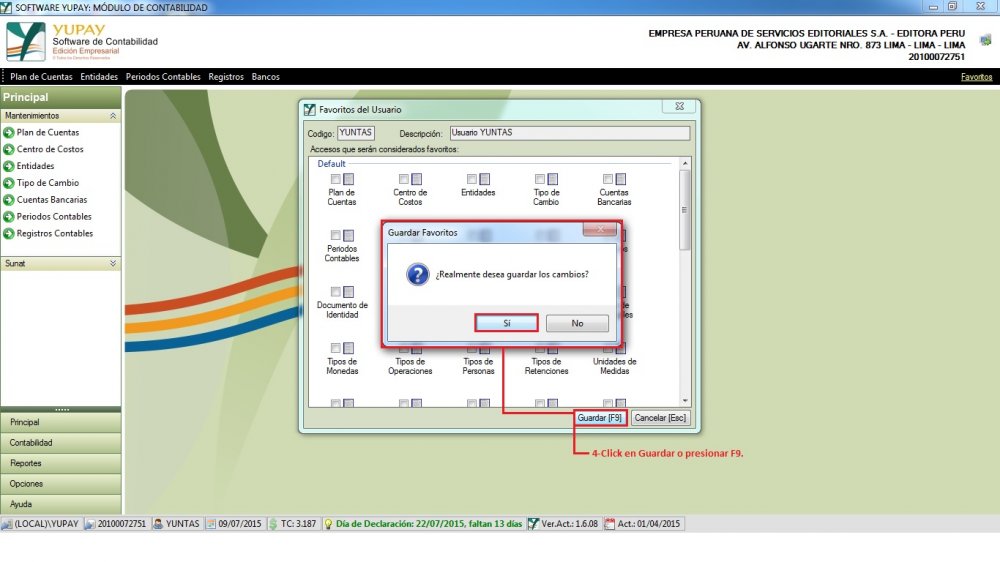The image size is (1000, 562).
Task: Check the Documento de Identidad favorite checkbox
Action: [x=335, y=292]
